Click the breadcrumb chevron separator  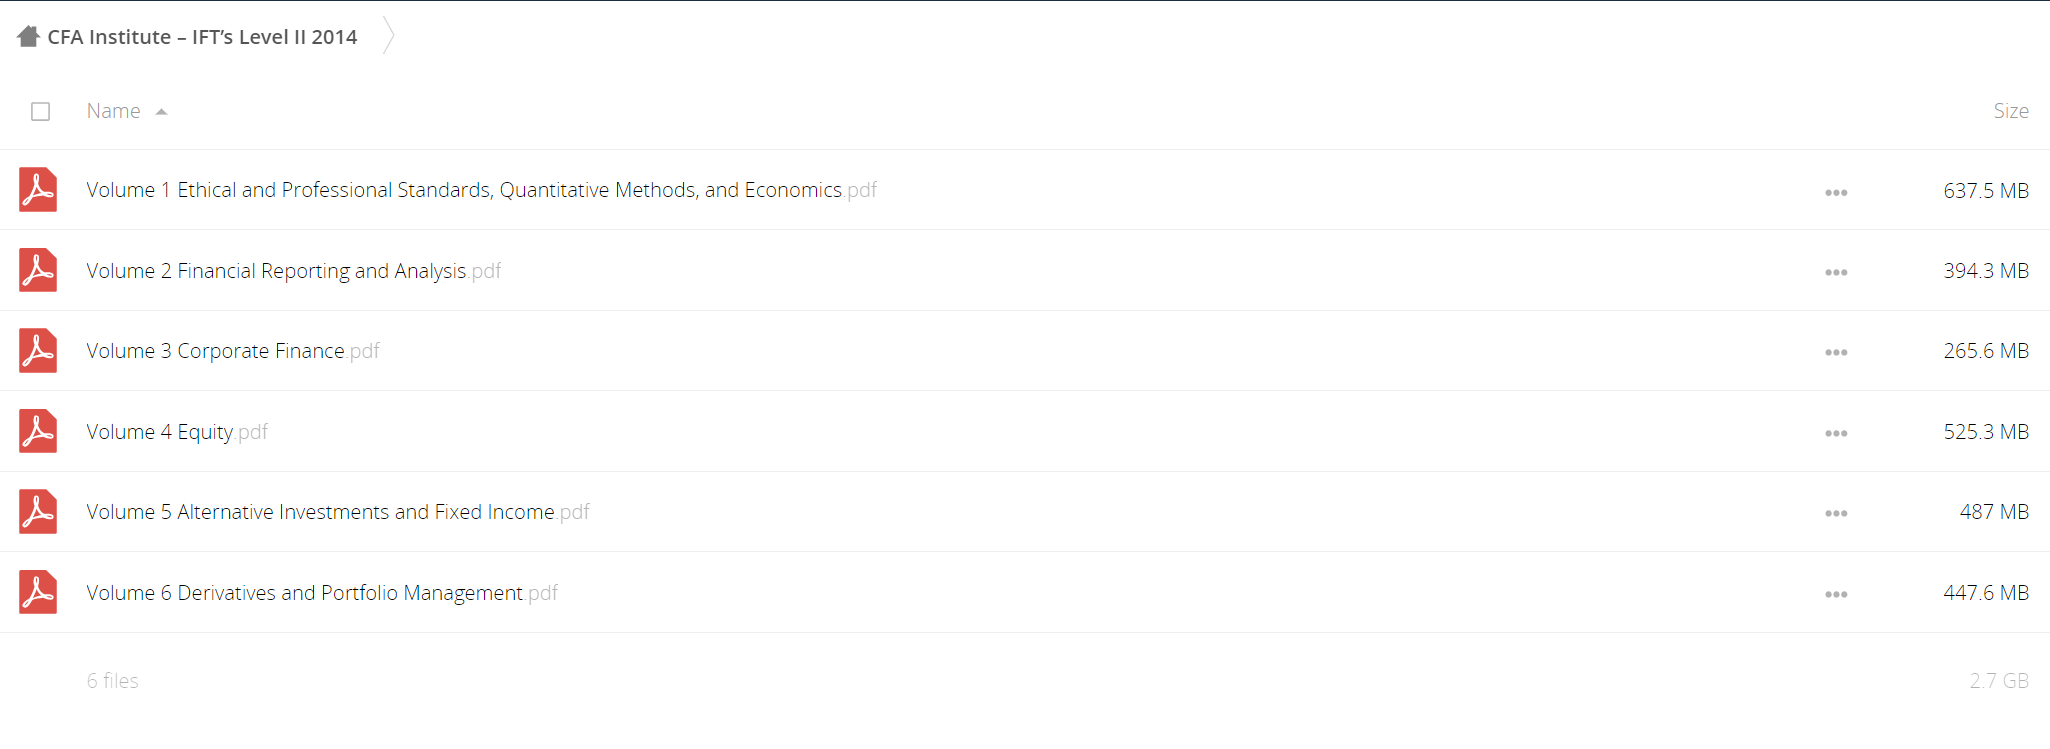click(x=389, y=36)
